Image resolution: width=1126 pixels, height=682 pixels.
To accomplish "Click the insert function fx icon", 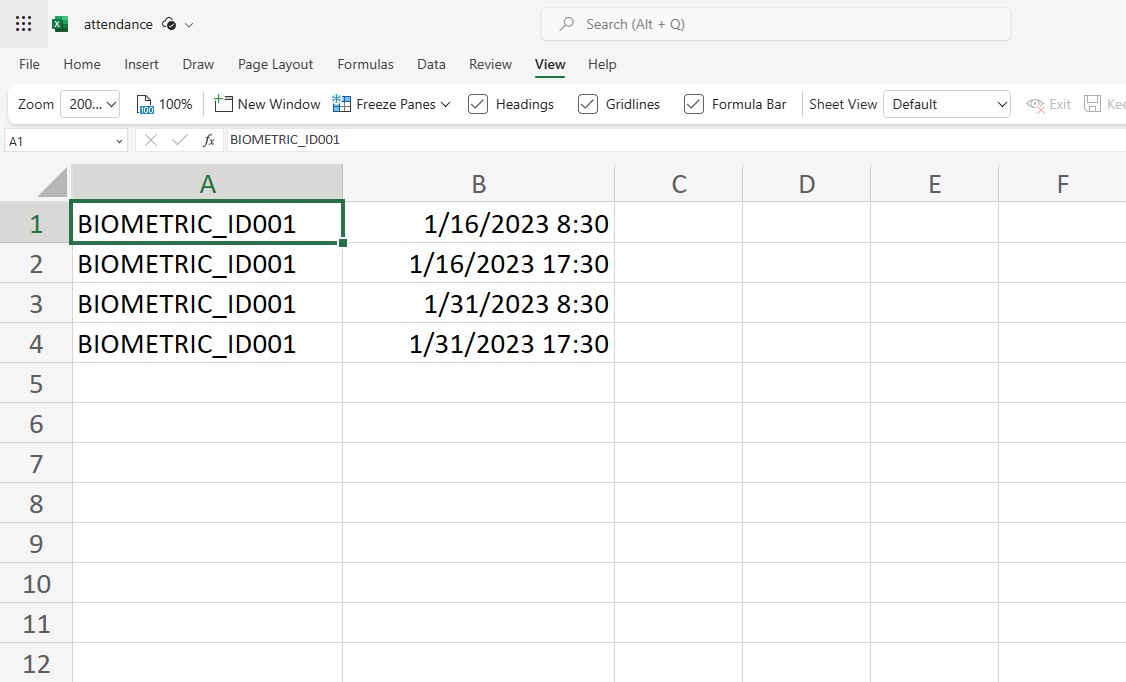I will (x=208, y=140).
